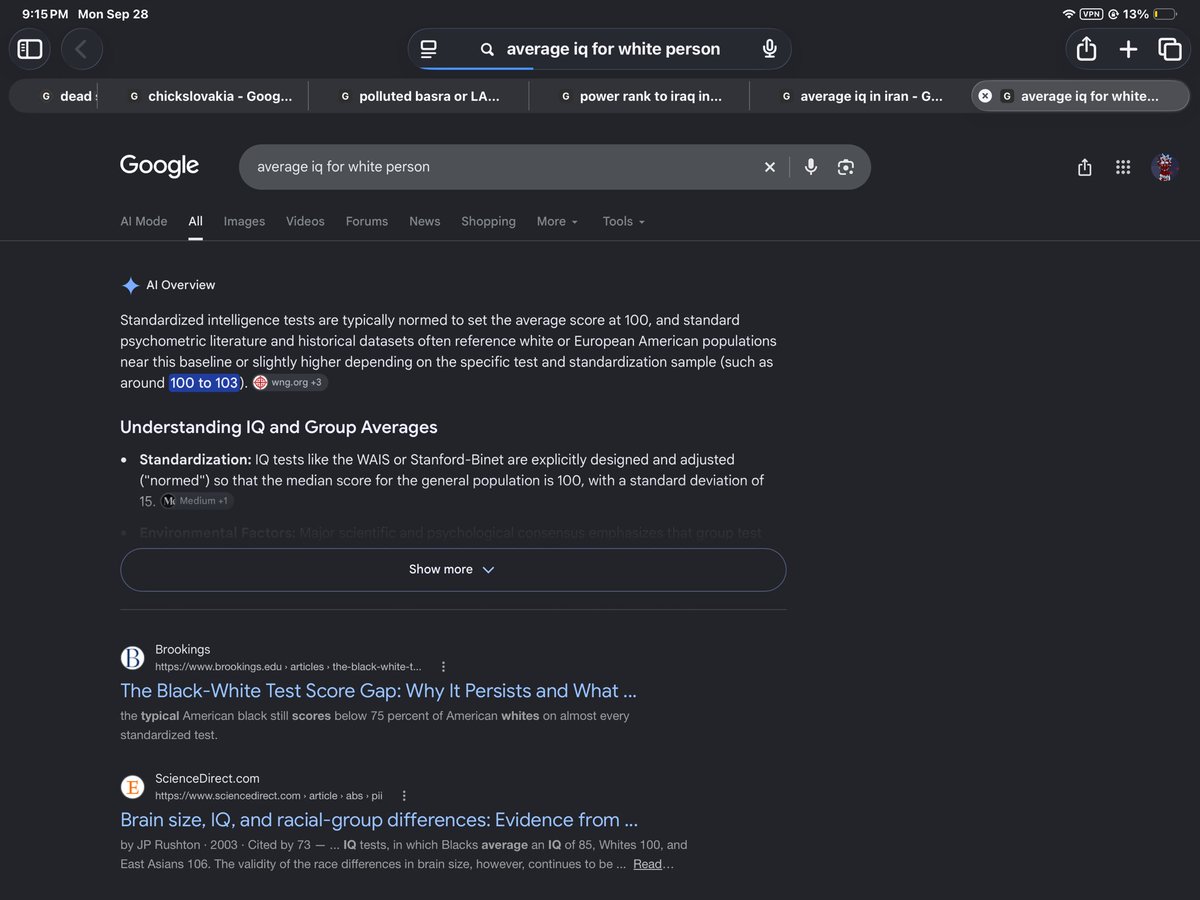The image size is (1200, 900).
Task: Open the Medium +1 source chip
Action: click(197, 500)
